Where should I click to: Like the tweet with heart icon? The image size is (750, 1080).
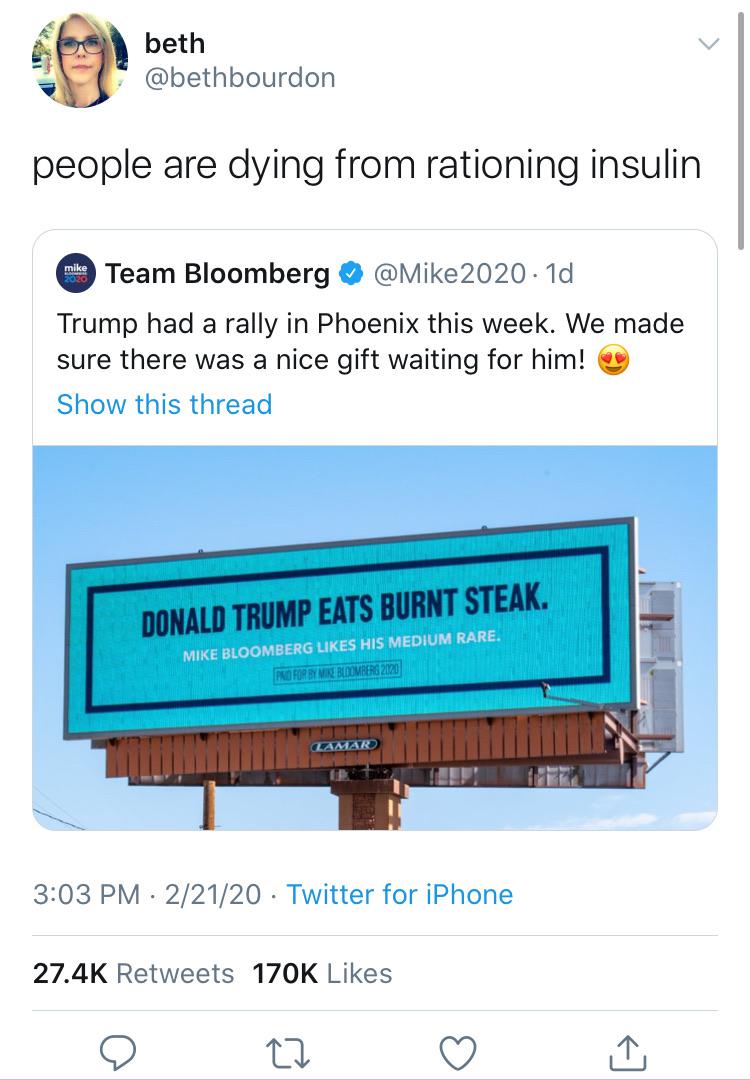pyautogui.click(x=458, y=1052)
